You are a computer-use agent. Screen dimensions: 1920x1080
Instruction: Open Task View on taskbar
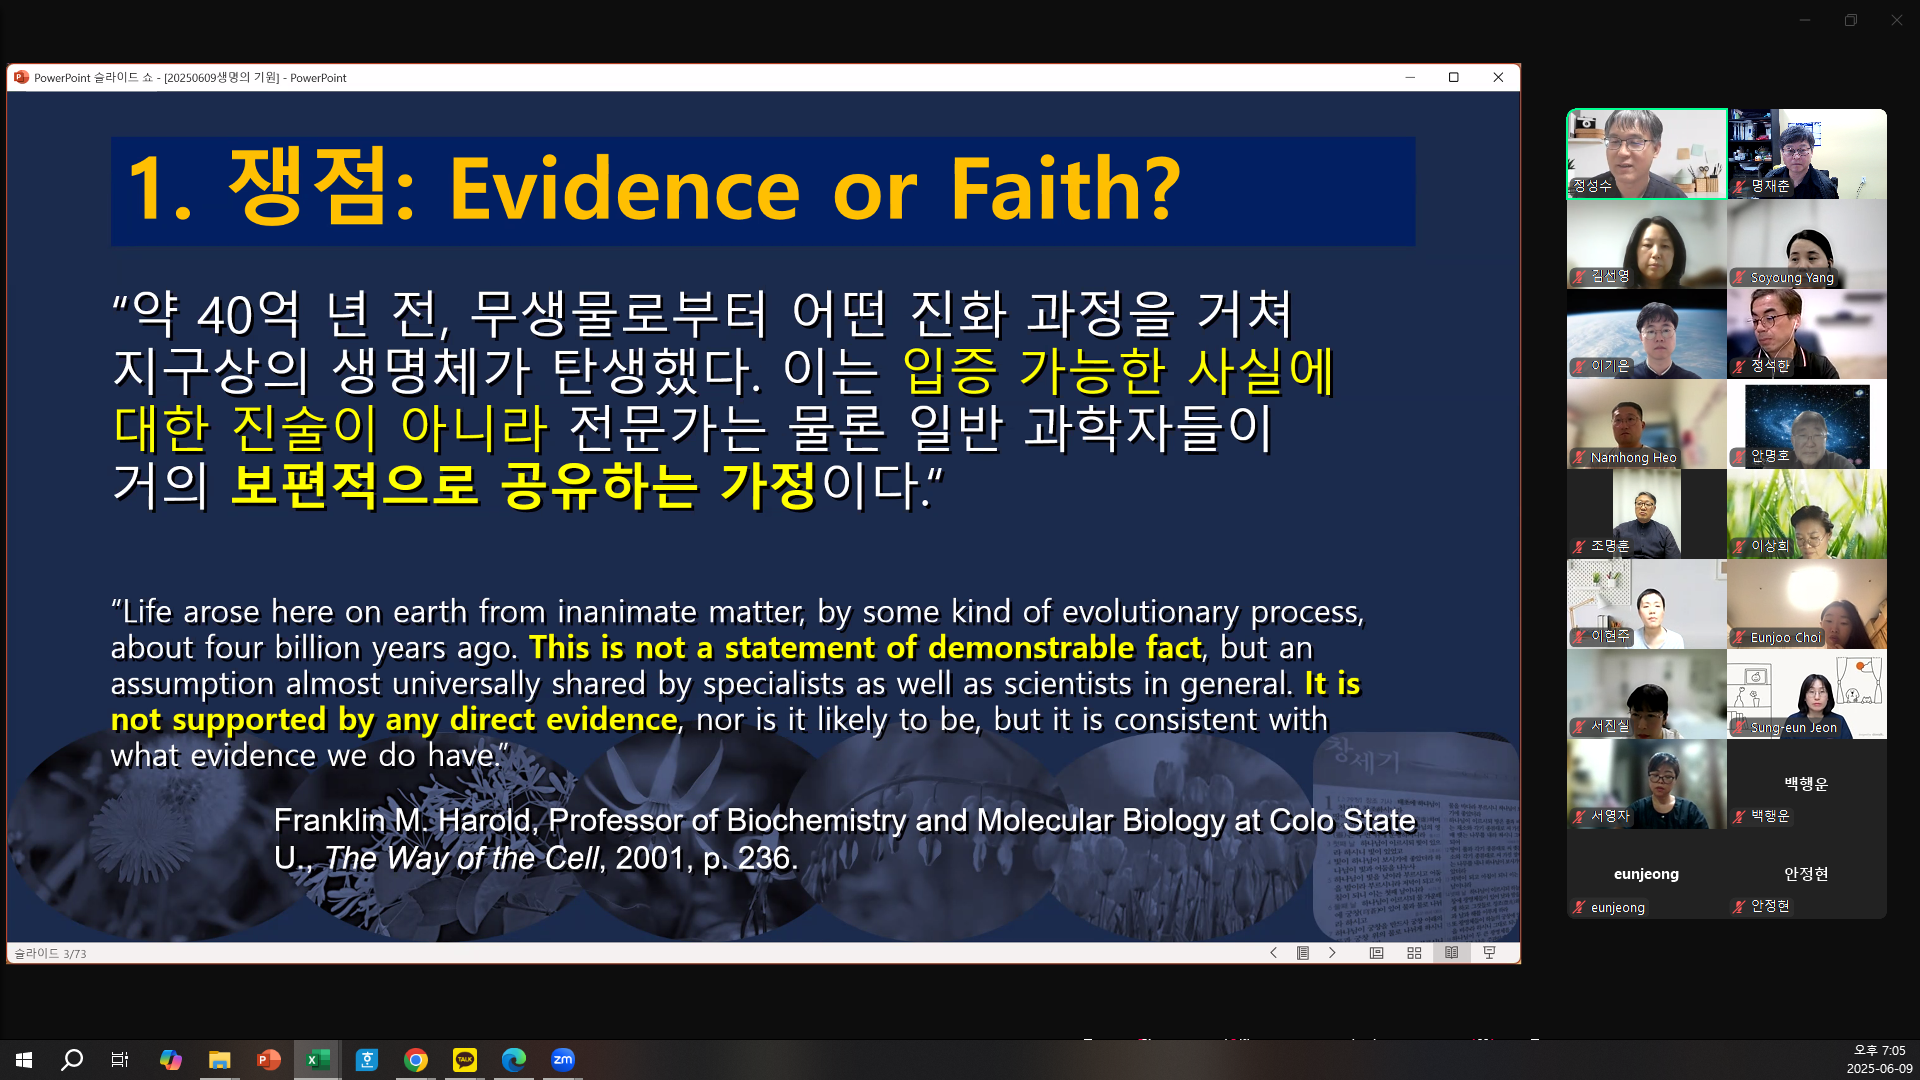pos(120,1060)
